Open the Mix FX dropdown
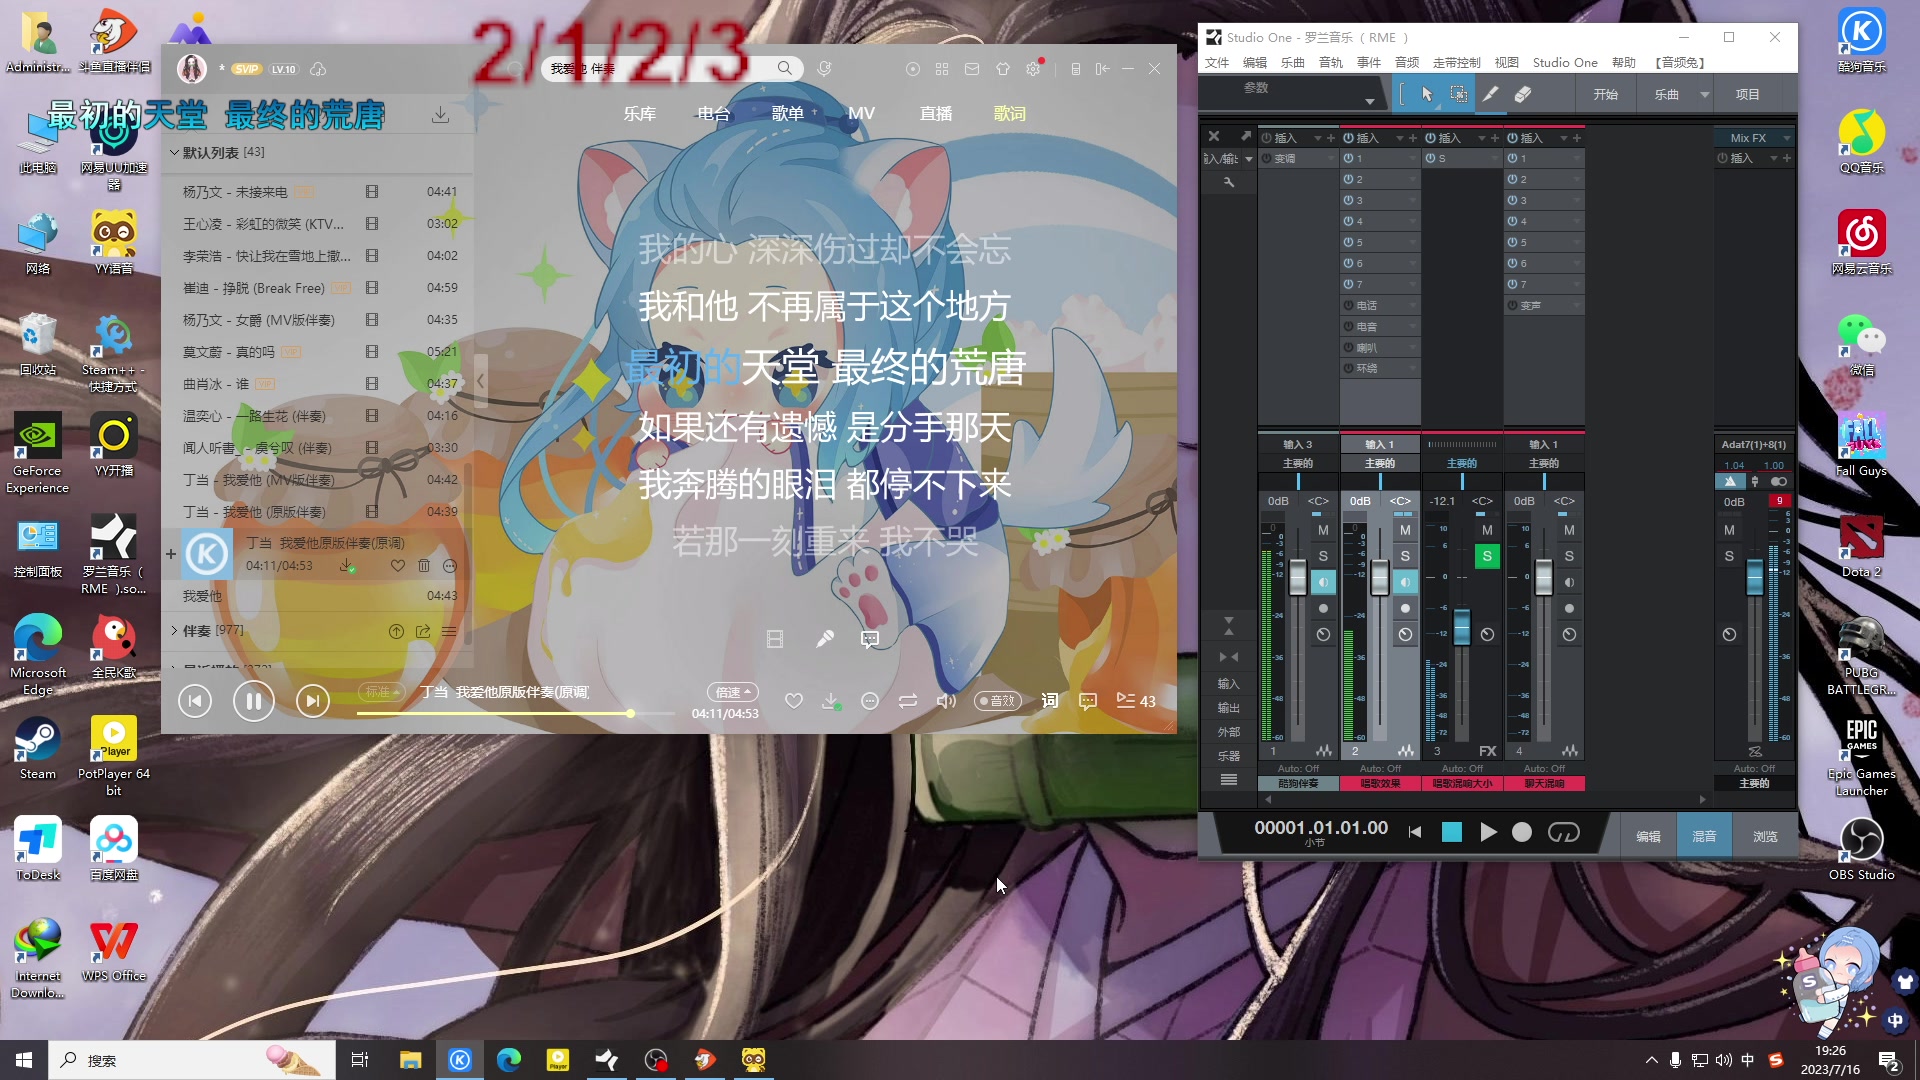This screenshot has height=1080, width=1920. 1786,138
